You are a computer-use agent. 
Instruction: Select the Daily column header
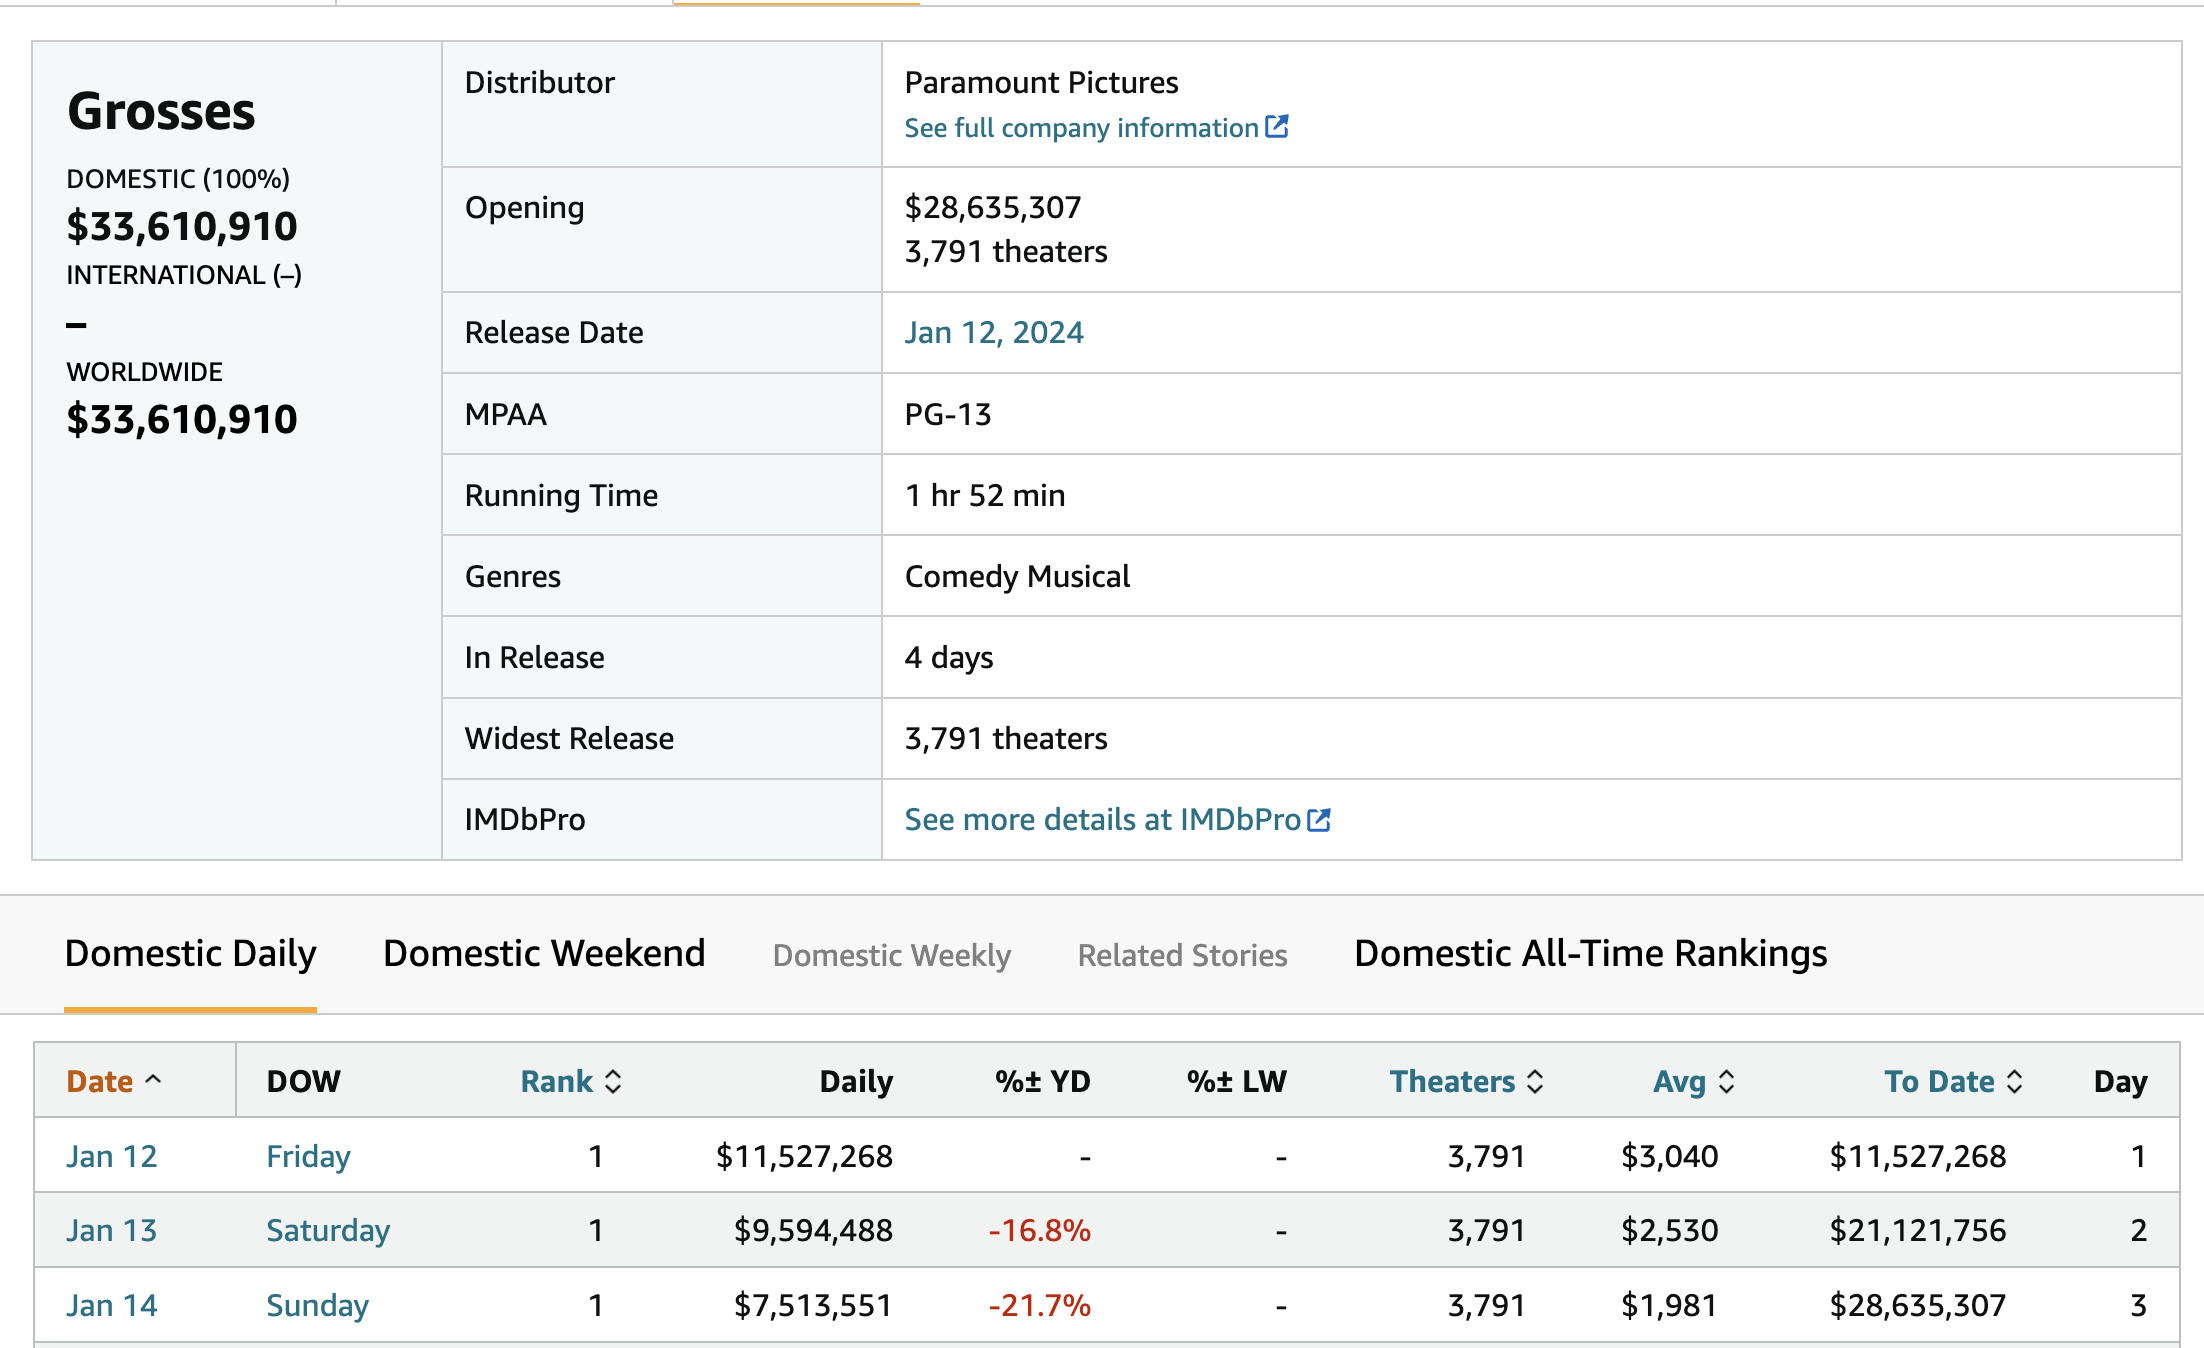[x=856, y=1082]
